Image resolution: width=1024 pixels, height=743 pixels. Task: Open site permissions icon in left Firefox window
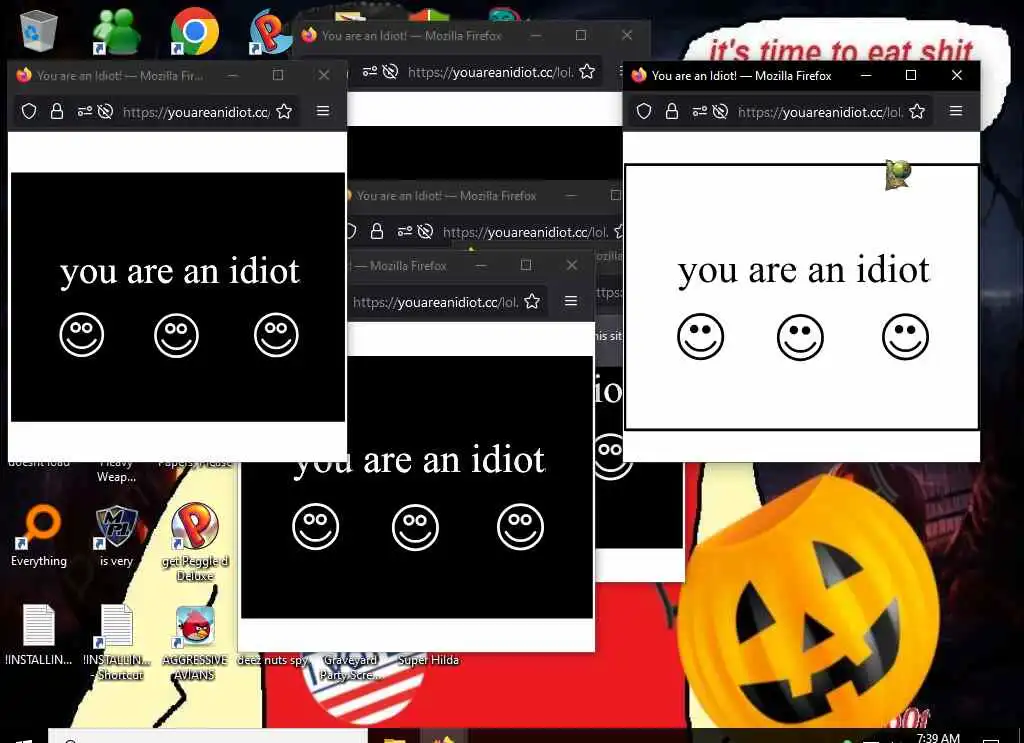85,112
